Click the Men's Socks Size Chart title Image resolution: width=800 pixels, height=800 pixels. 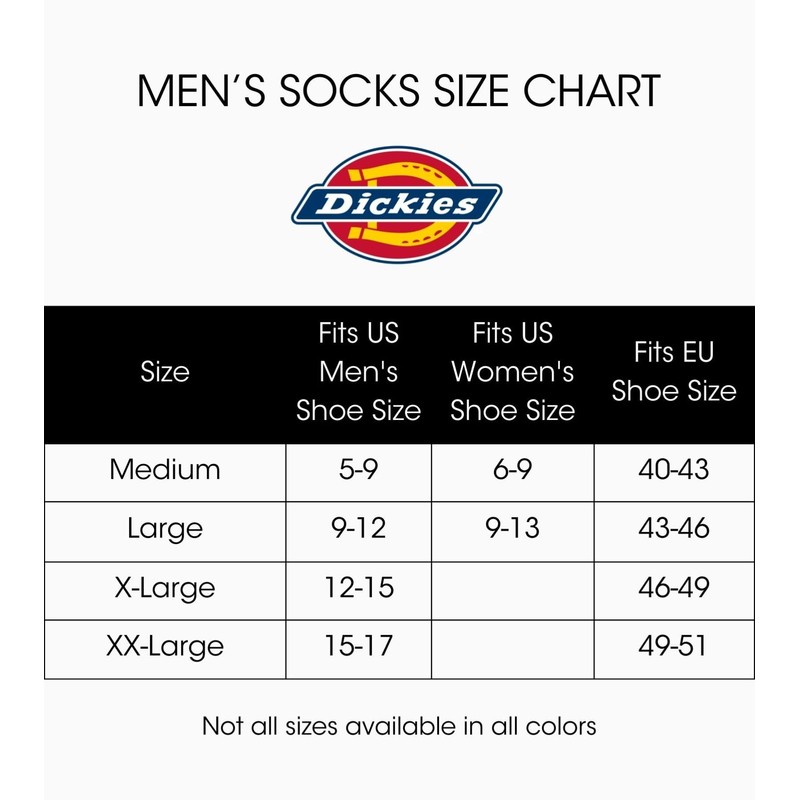399,91
